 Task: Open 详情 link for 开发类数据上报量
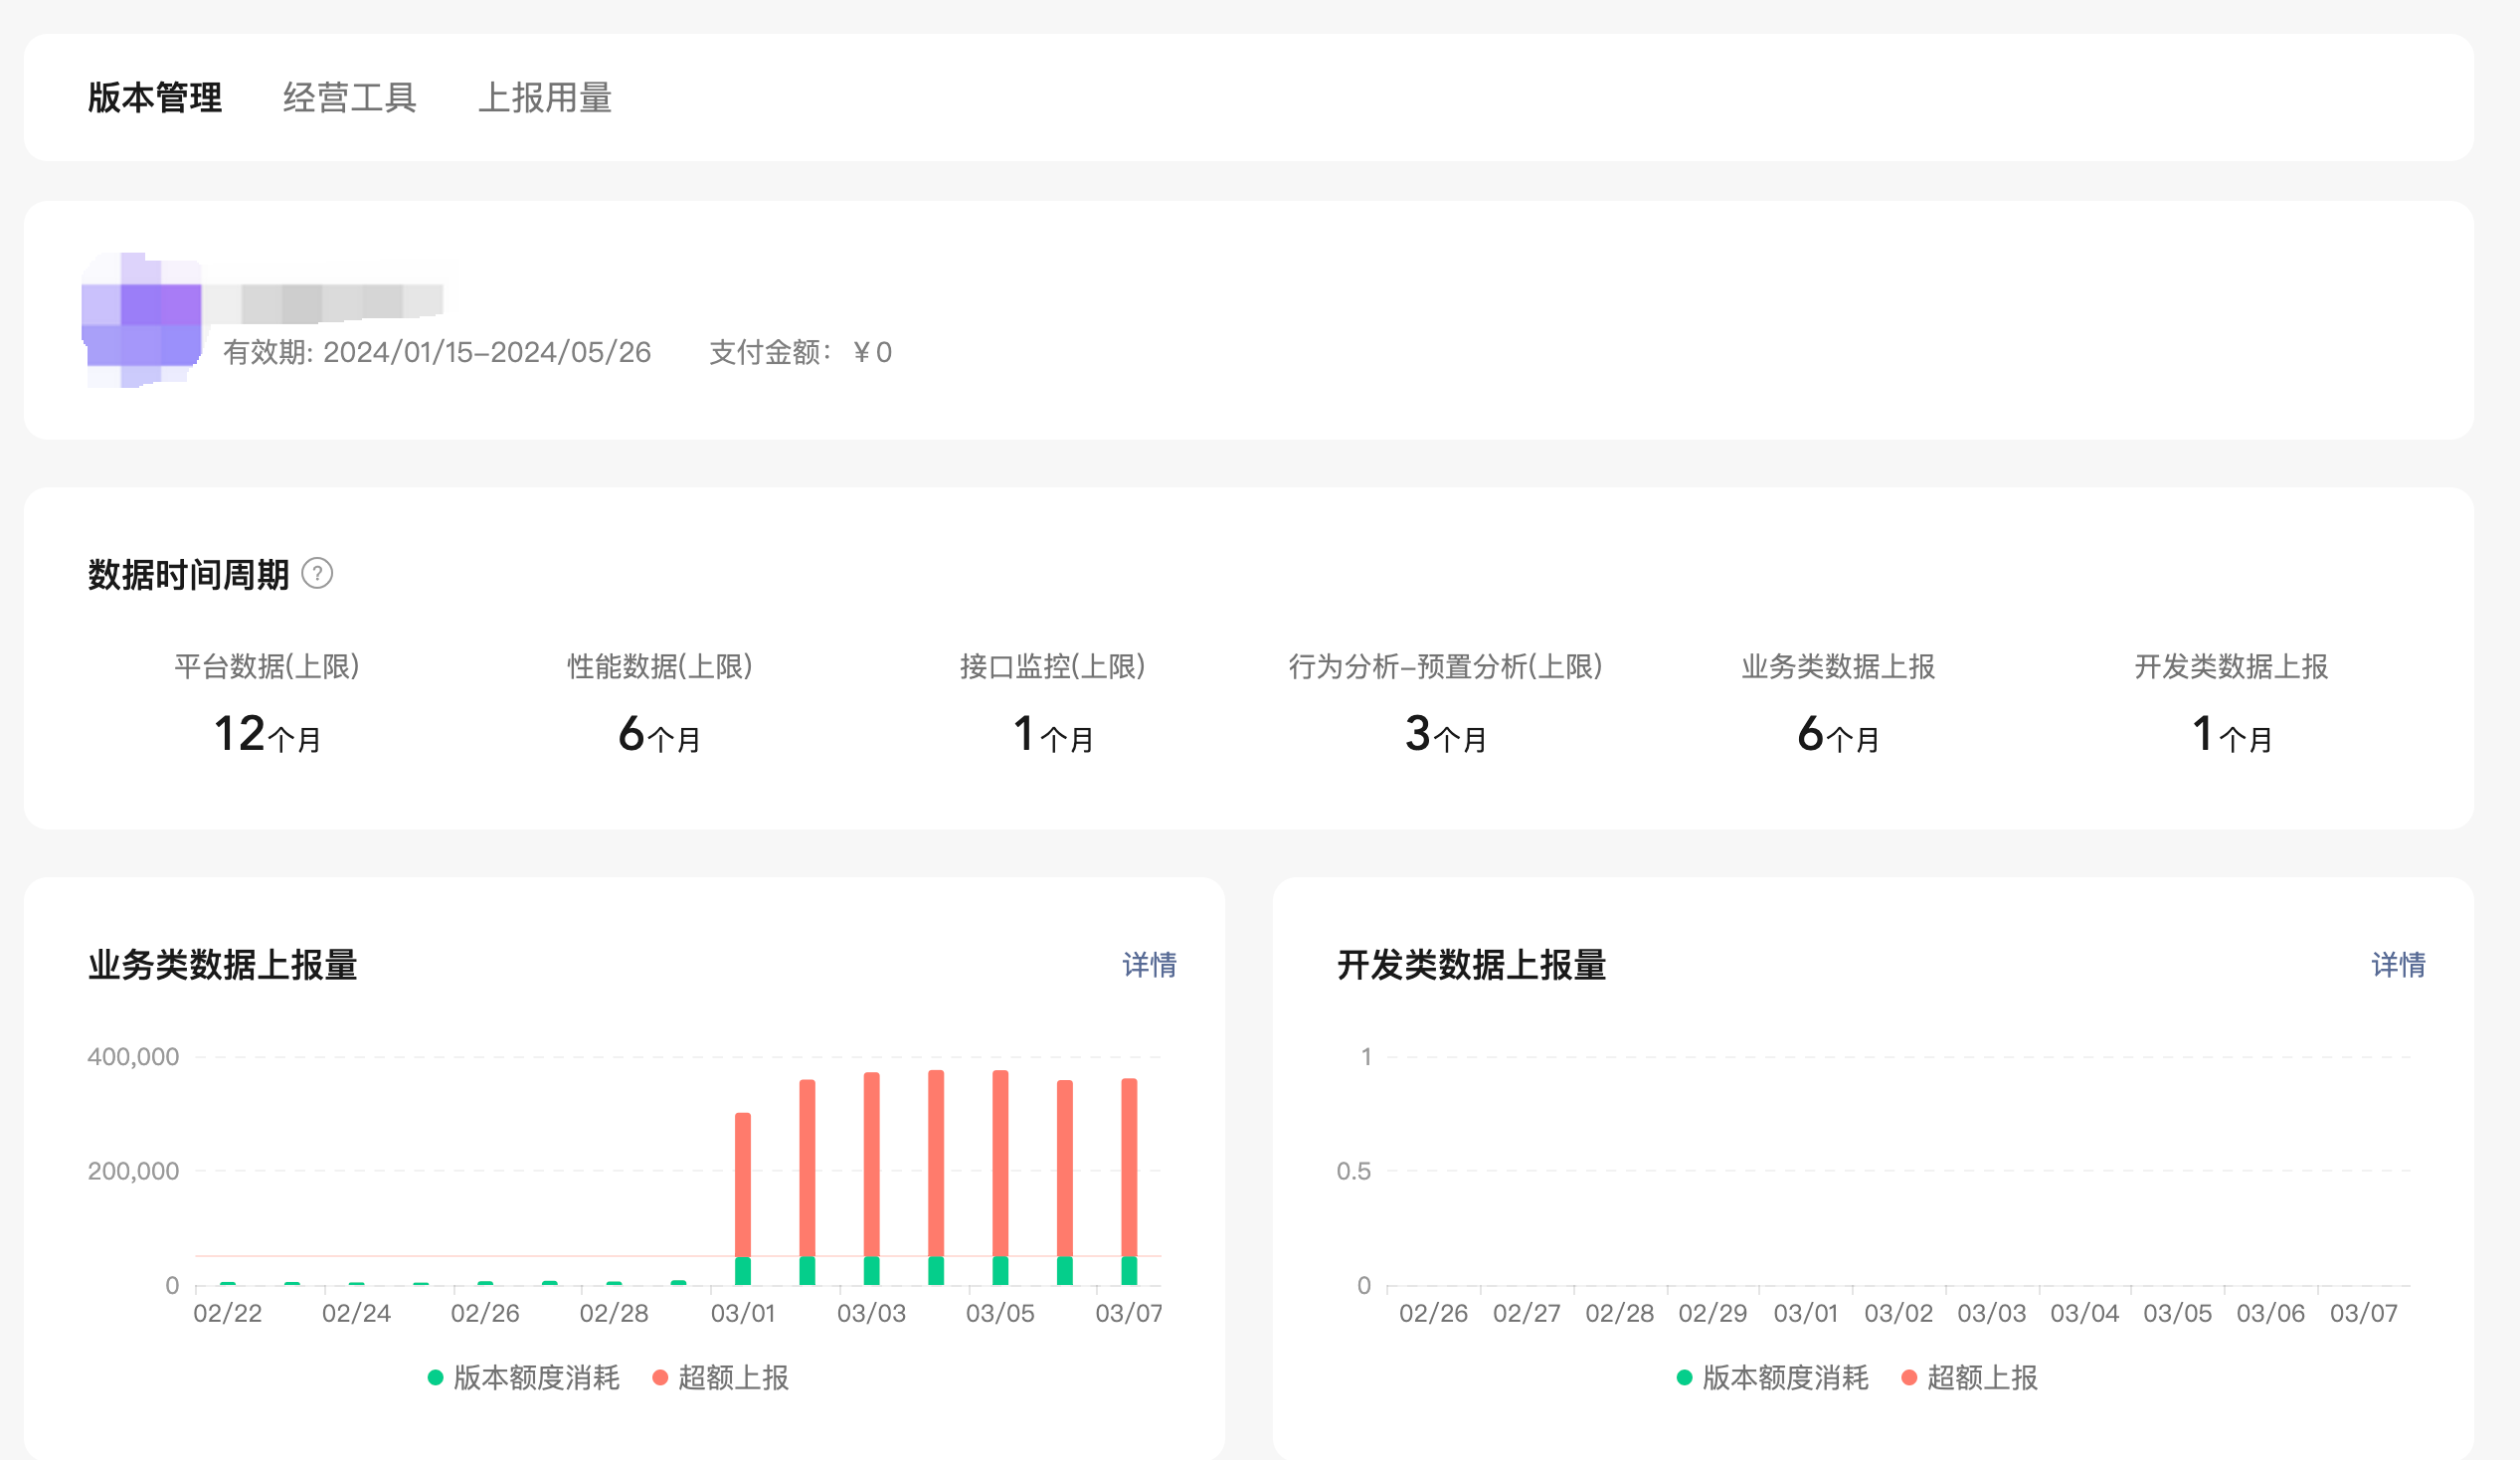coord(2398,965)
